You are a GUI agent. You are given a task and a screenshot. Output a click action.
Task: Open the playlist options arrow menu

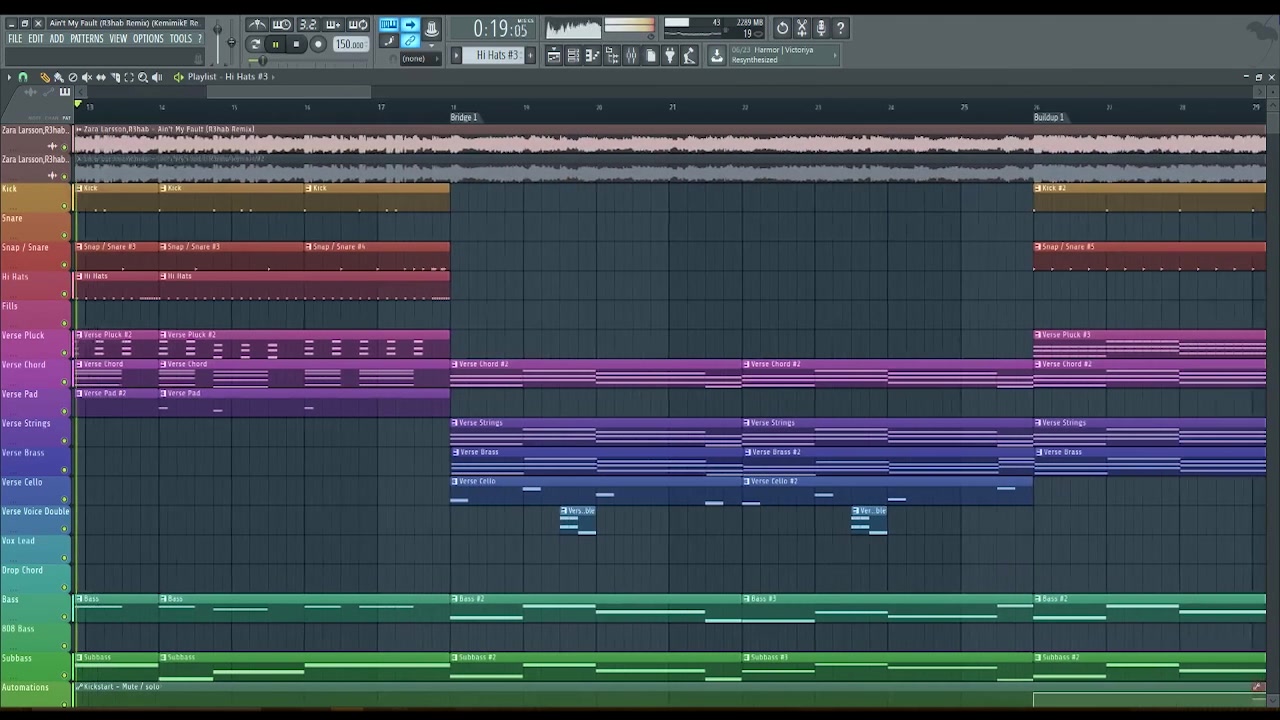[x=9, y=77]
